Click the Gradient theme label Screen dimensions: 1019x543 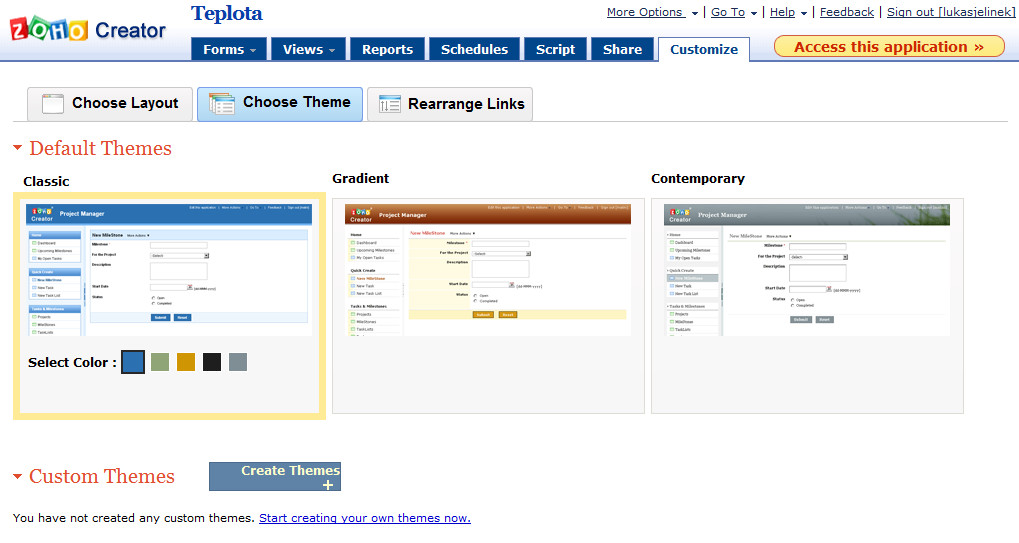pyautogui.click(x=361, y=179)
